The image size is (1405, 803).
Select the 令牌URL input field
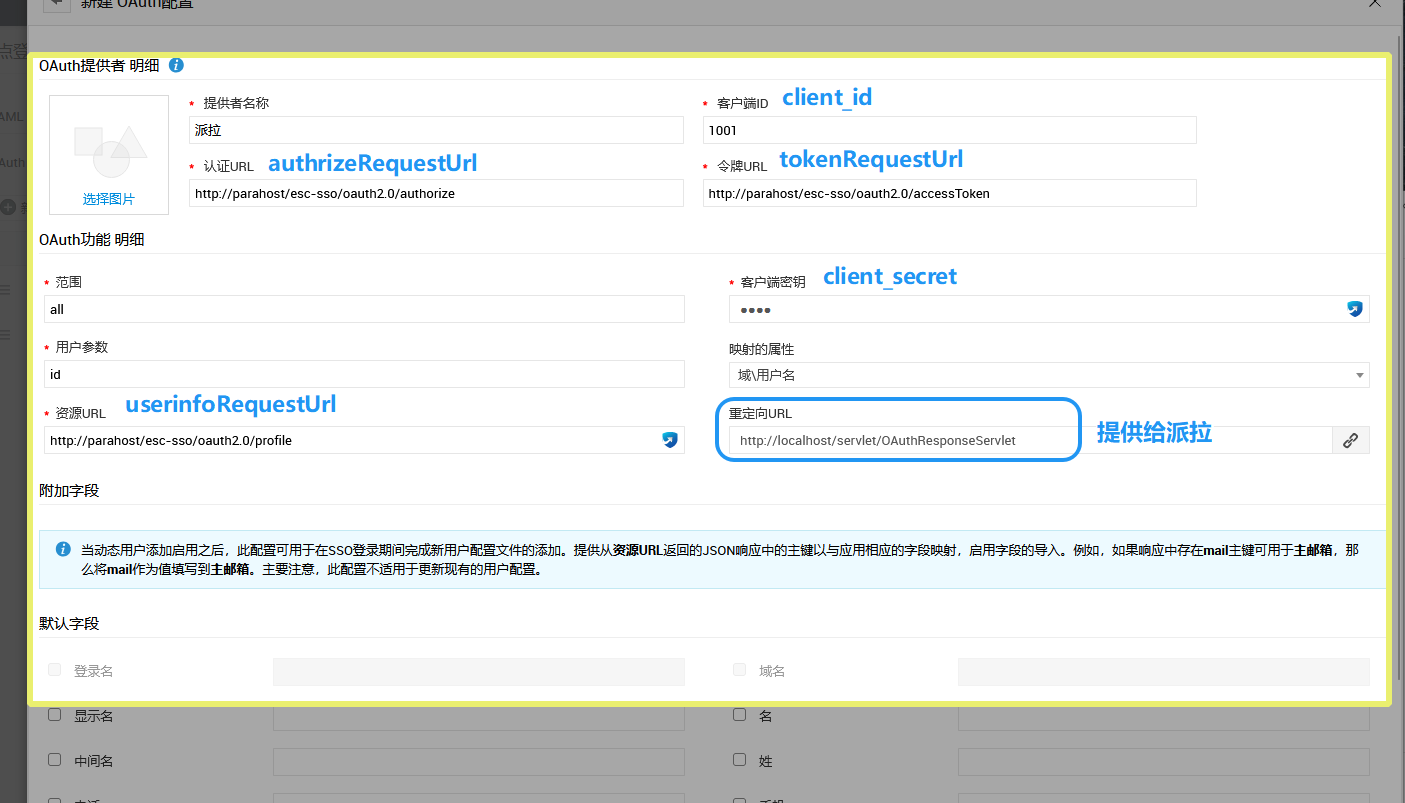pos(949,193)
